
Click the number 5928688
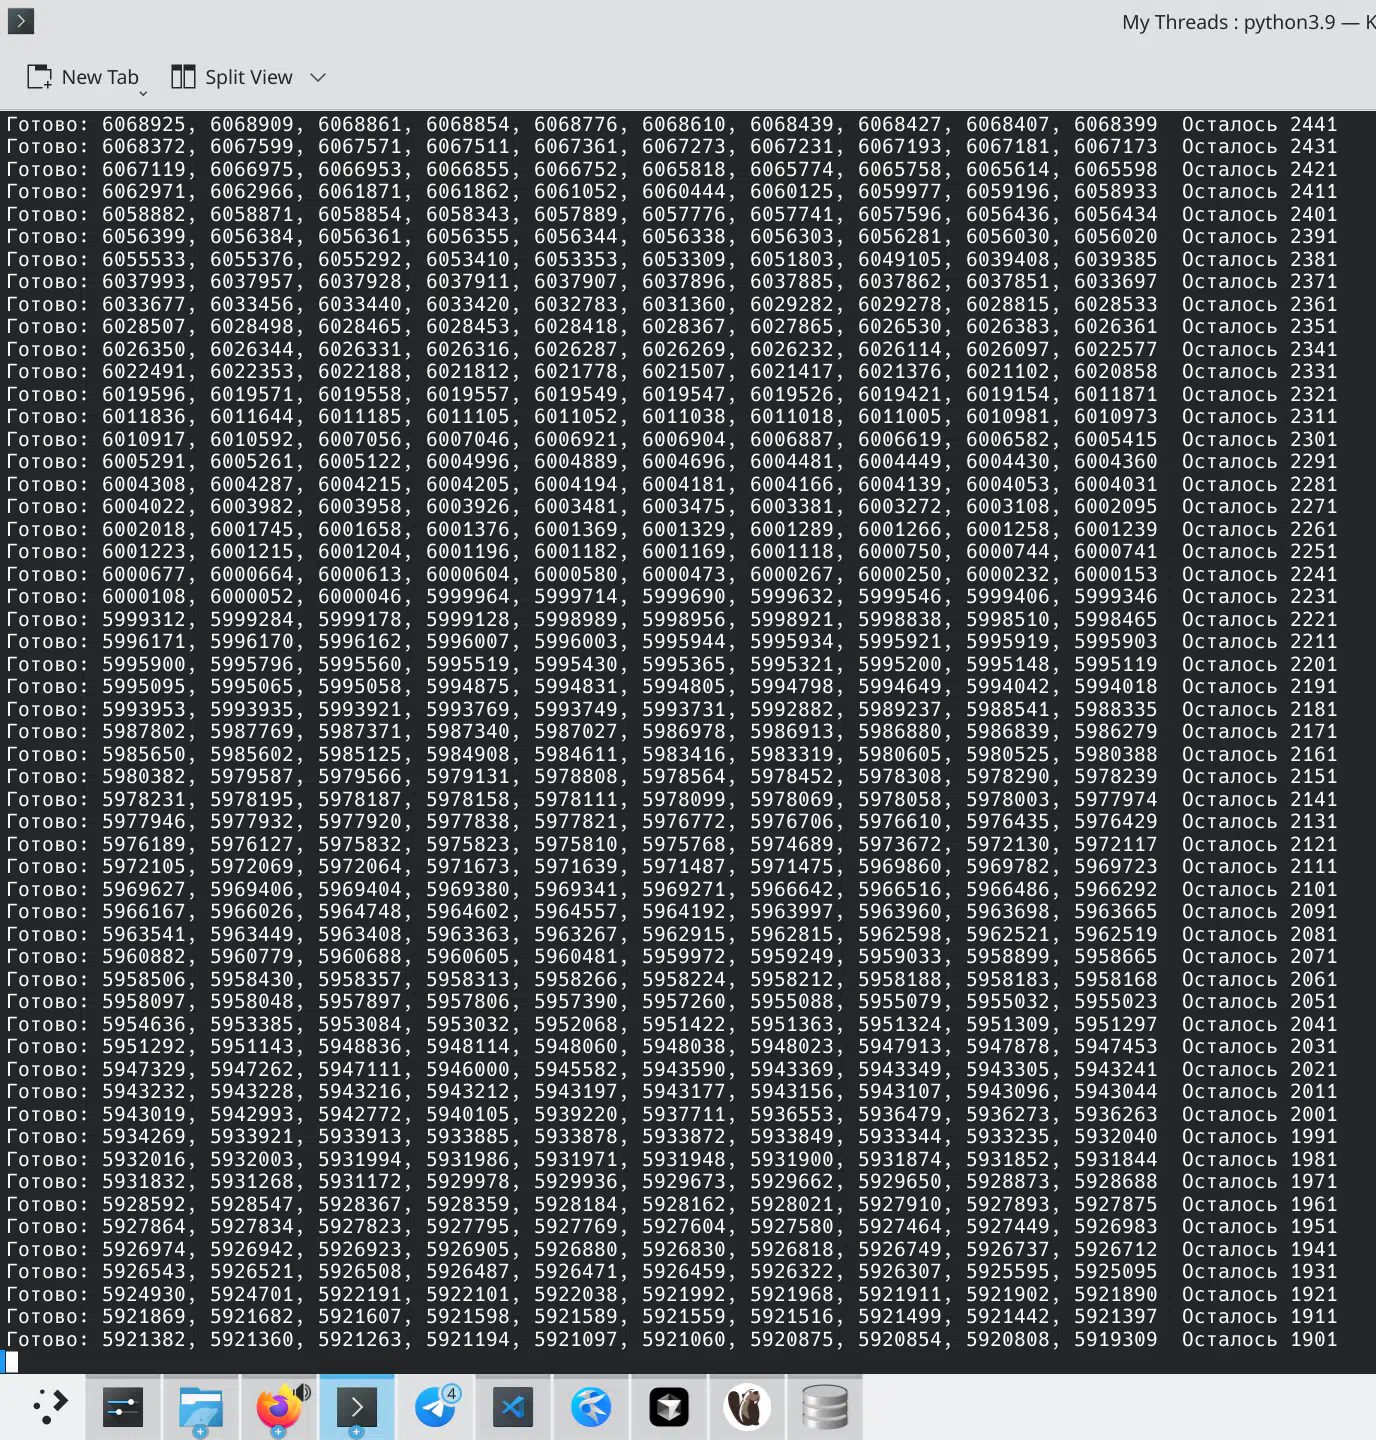point(1116,1181)
